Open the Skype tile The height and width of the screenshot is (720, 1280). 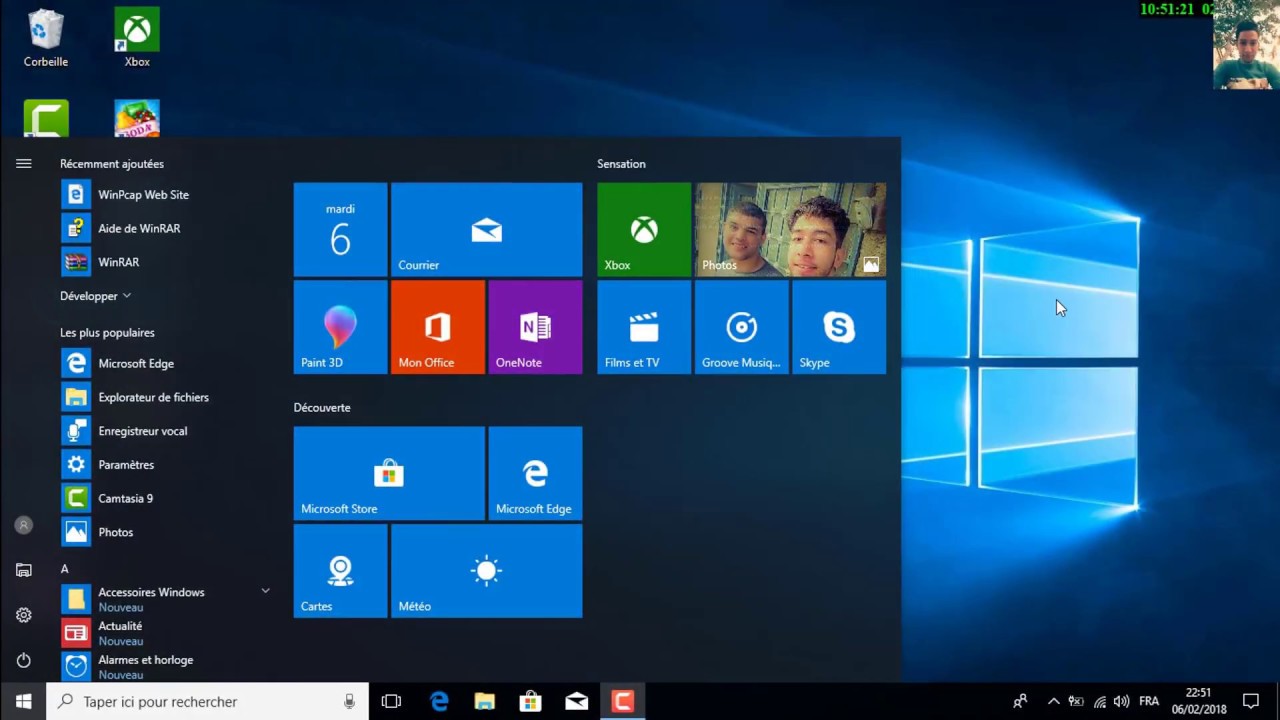(x=839, y=327)
